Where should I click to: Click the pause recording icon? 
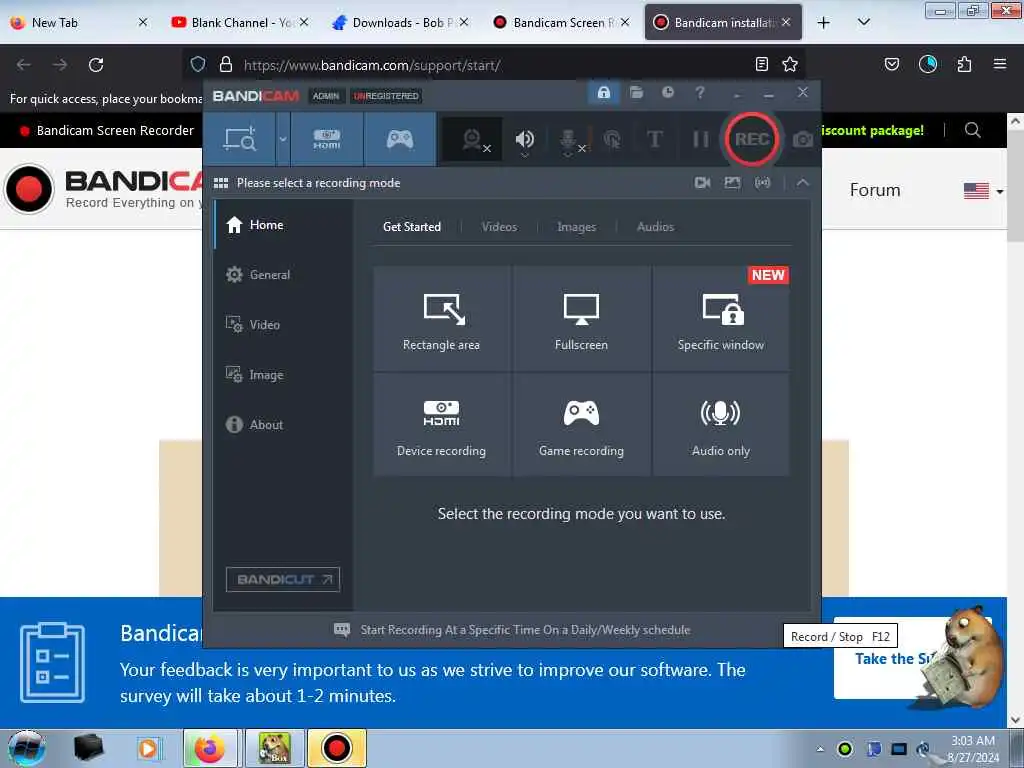(700, 139)
